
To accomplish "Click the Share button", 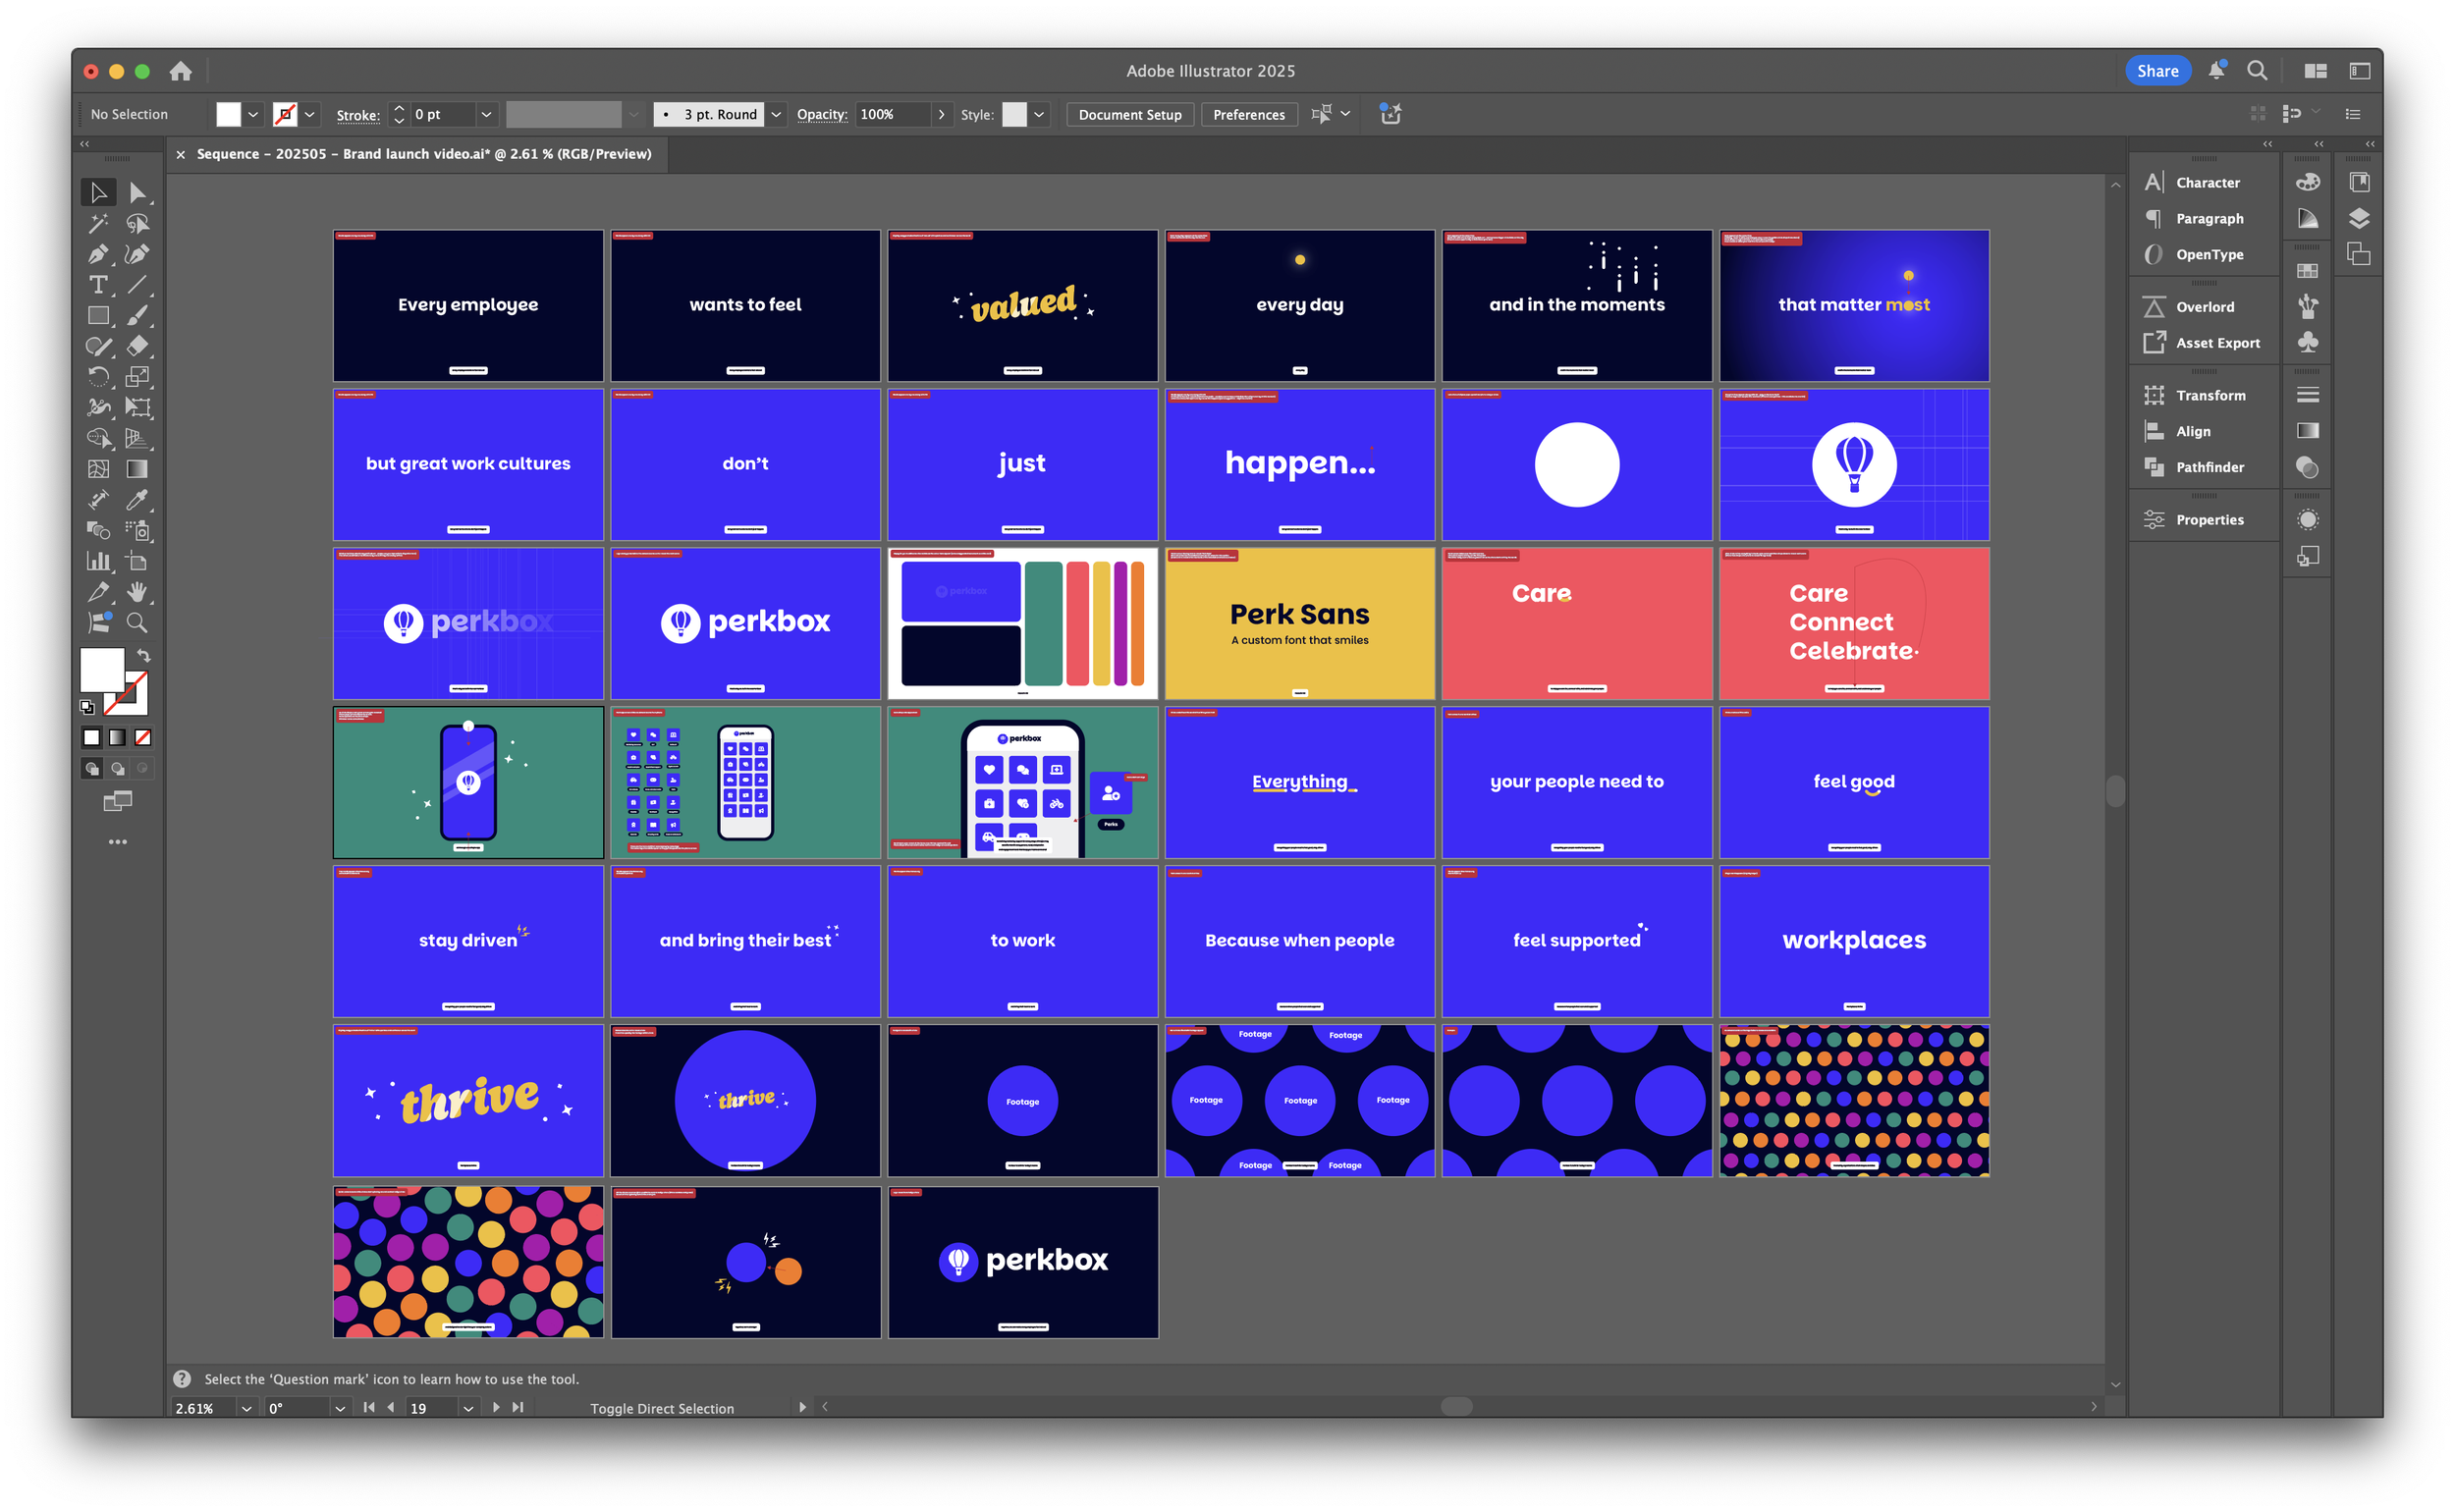I will 2157,71.
